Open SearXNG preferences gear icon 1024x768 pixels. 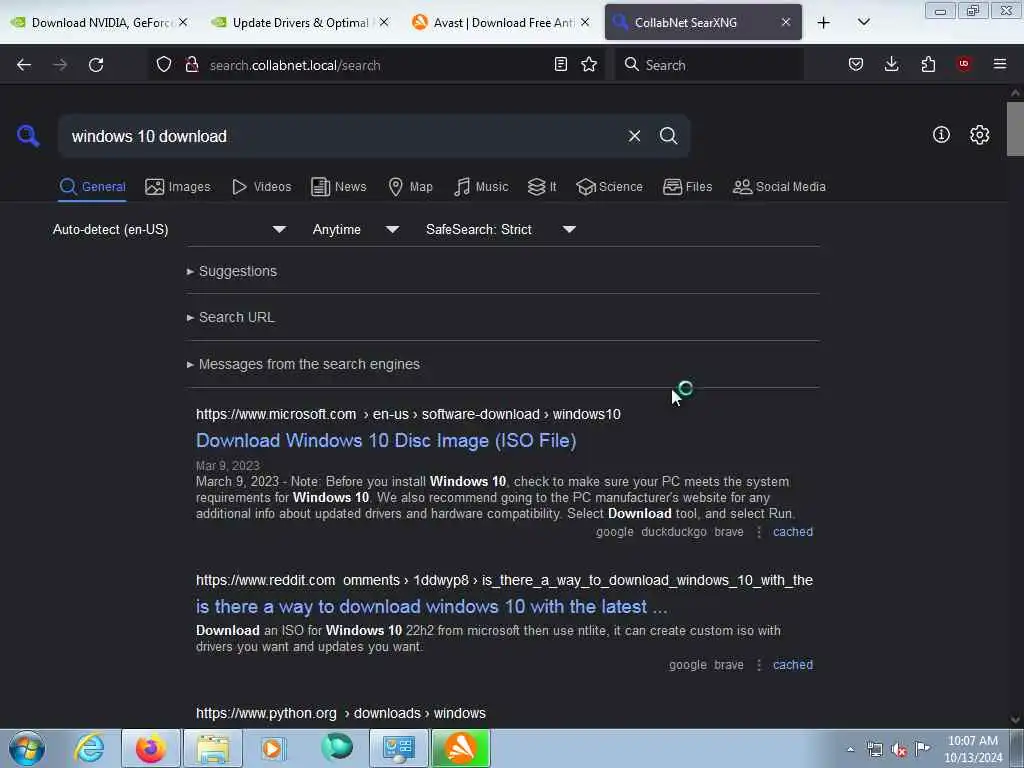click(979, 135)
